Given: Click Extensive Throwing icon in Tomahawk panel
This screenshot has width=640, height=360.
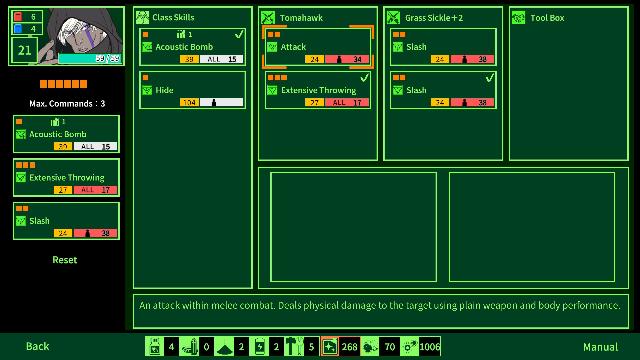Looking at the screenshot, I should point(272,90).
